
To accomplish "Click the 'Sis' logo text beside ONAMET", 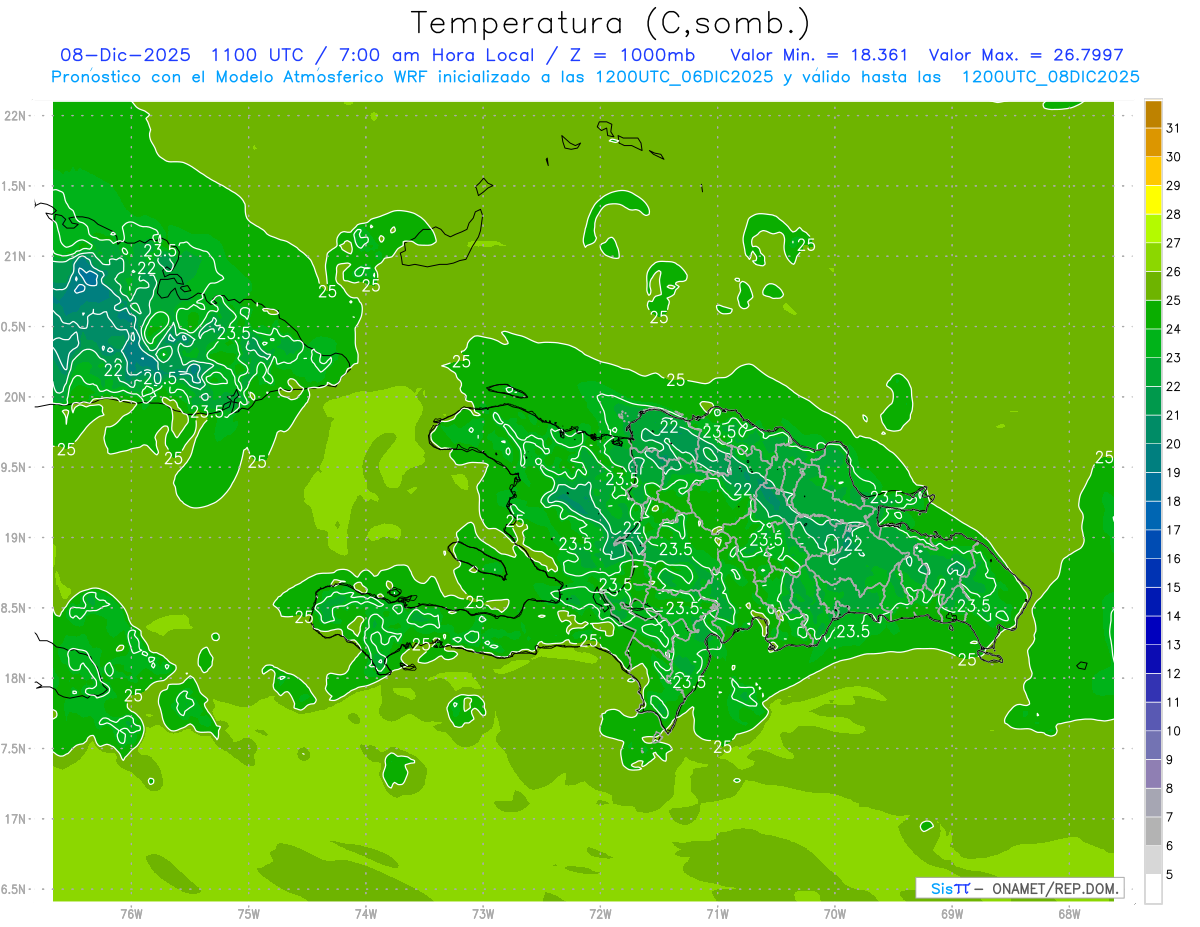I will 943,888.
